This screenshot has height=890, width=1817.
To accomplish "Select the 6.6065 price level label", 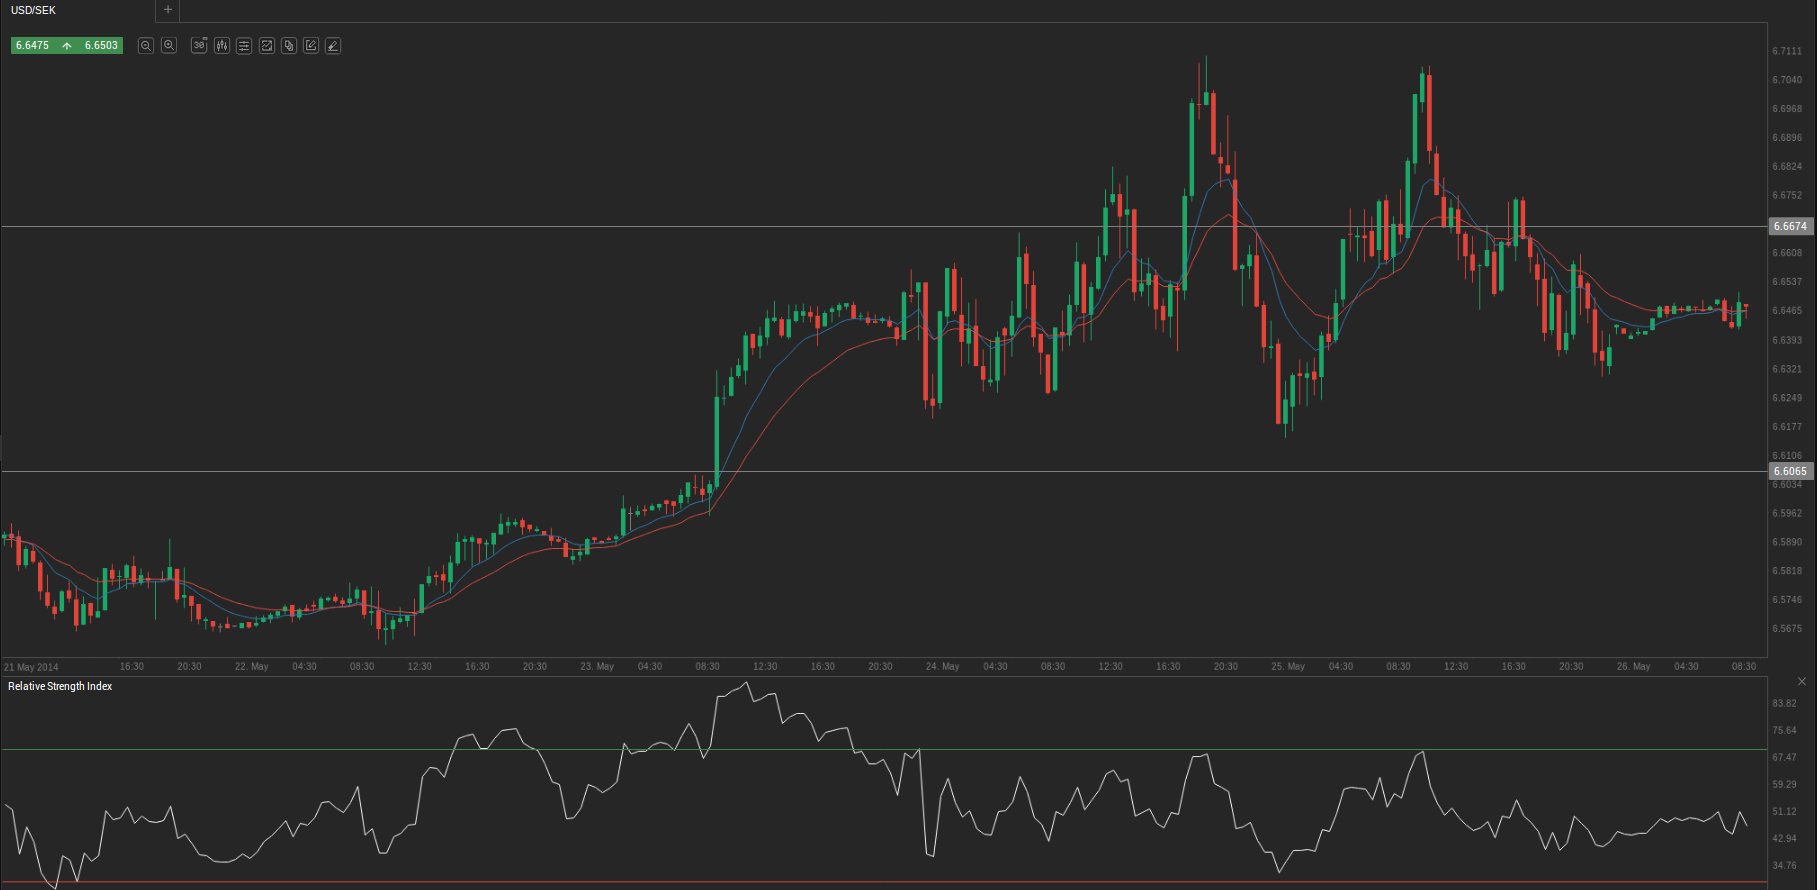I will point(1789,472).
